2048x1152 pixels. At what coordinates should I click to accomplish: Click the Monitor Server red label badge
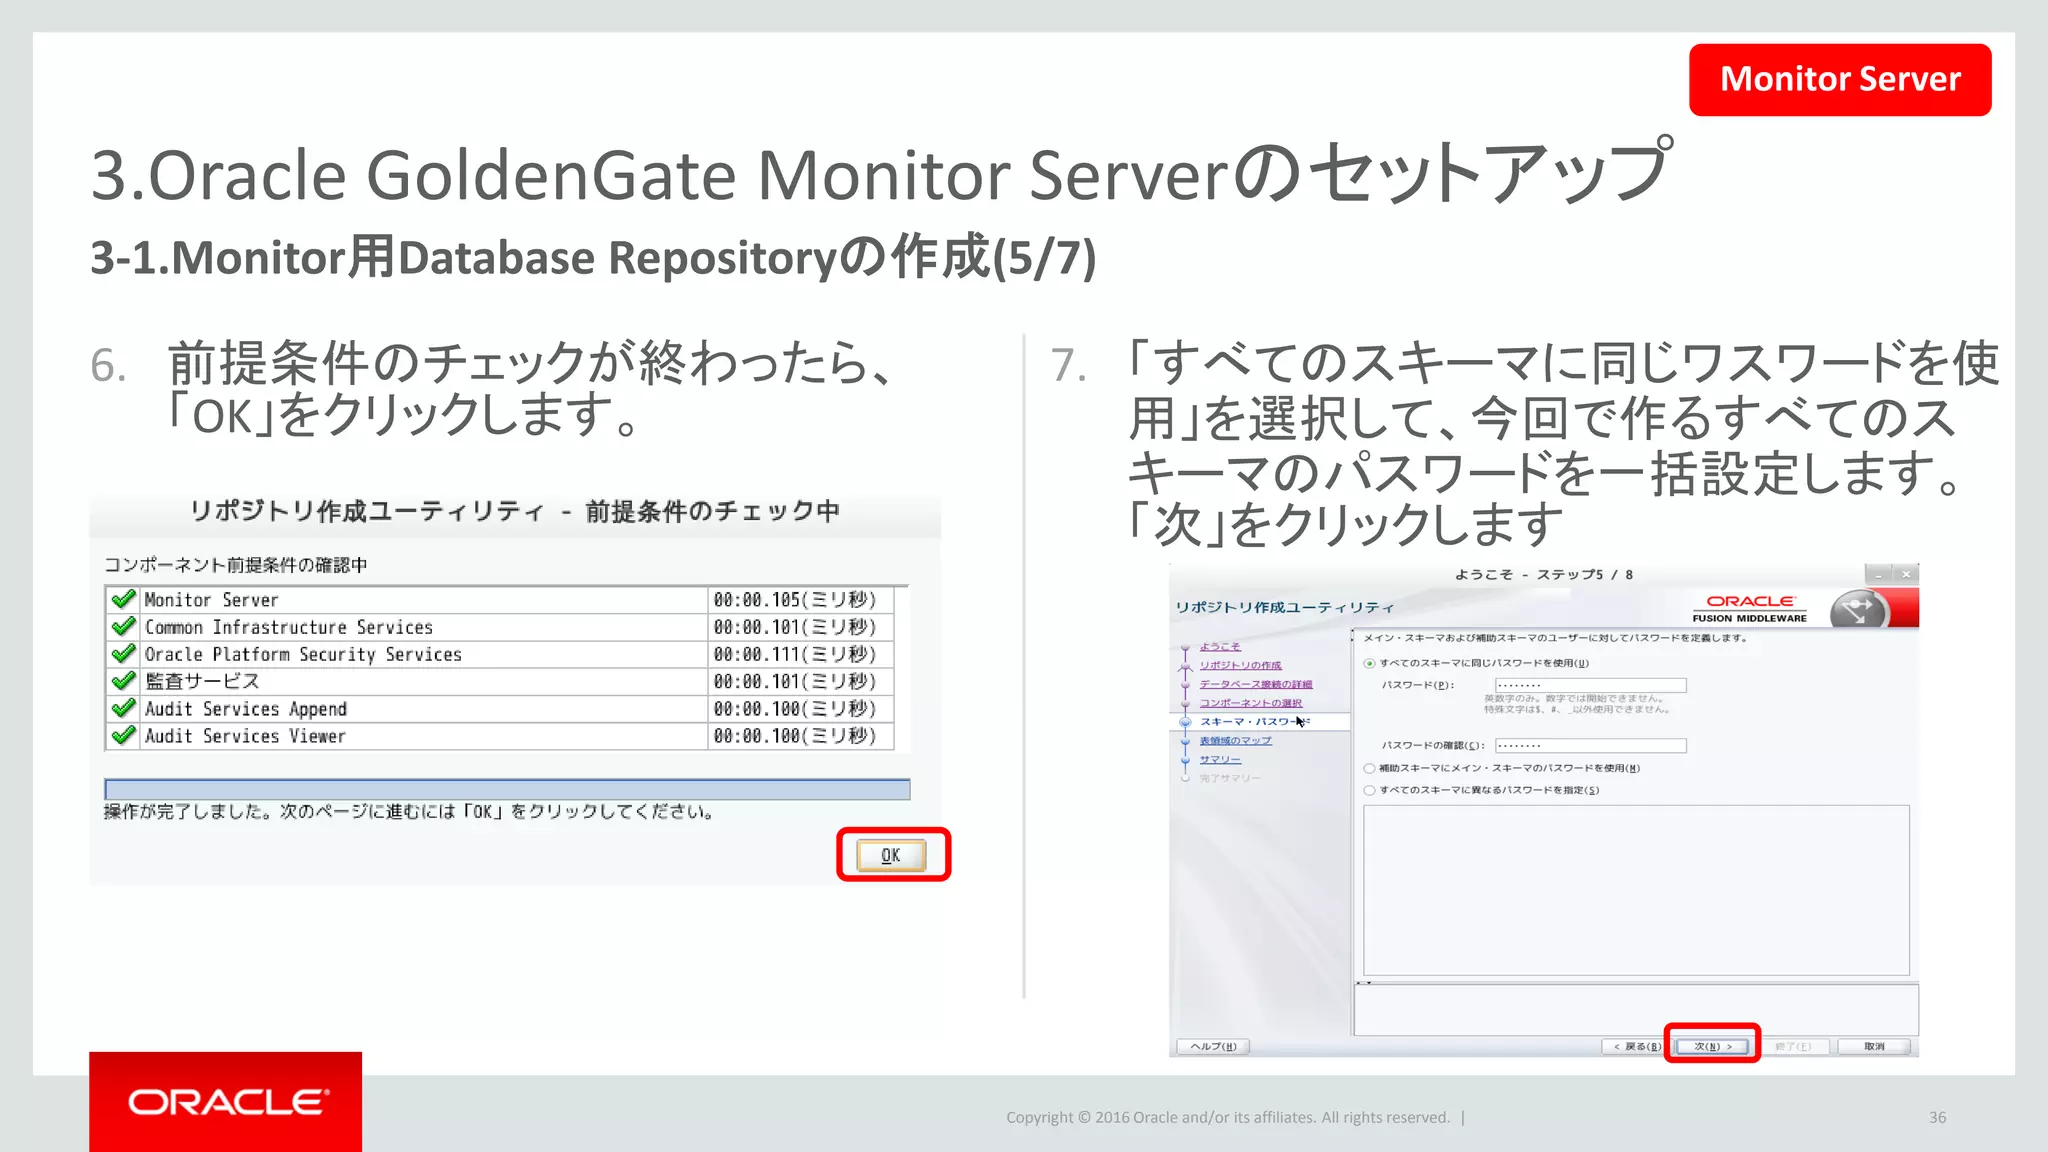coord(1840,79)
